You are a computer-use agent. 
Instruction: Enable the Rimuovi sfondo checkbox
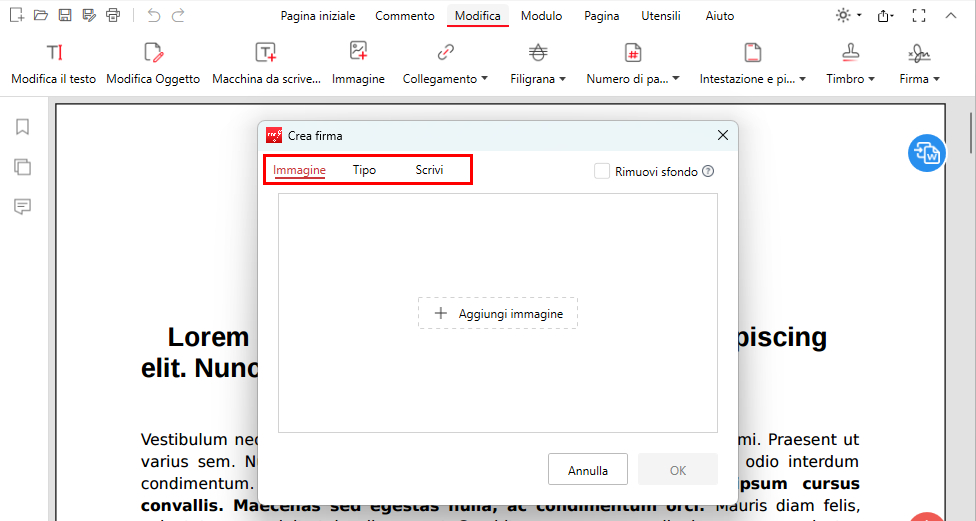[x=602, y=171]
